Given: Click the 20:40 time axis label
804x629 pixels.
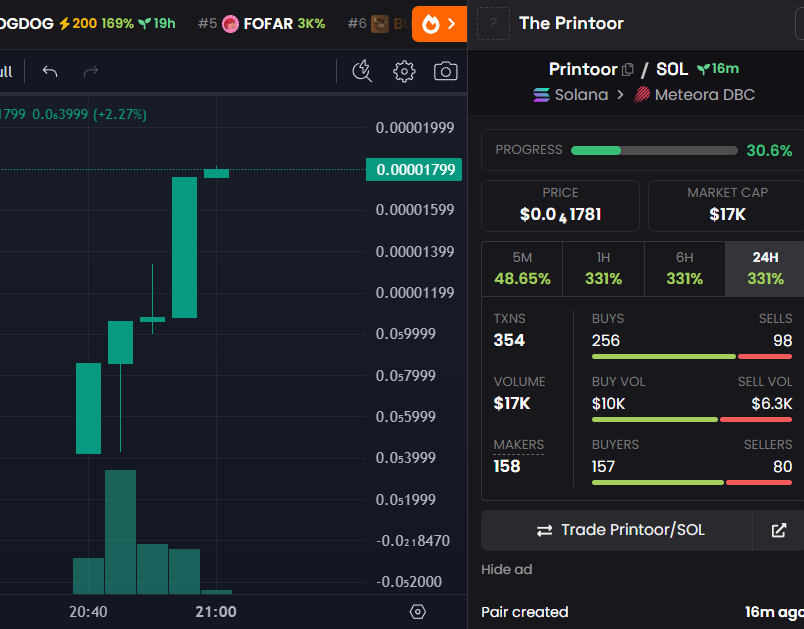Looking at the screenshot, I should point(88,612).
